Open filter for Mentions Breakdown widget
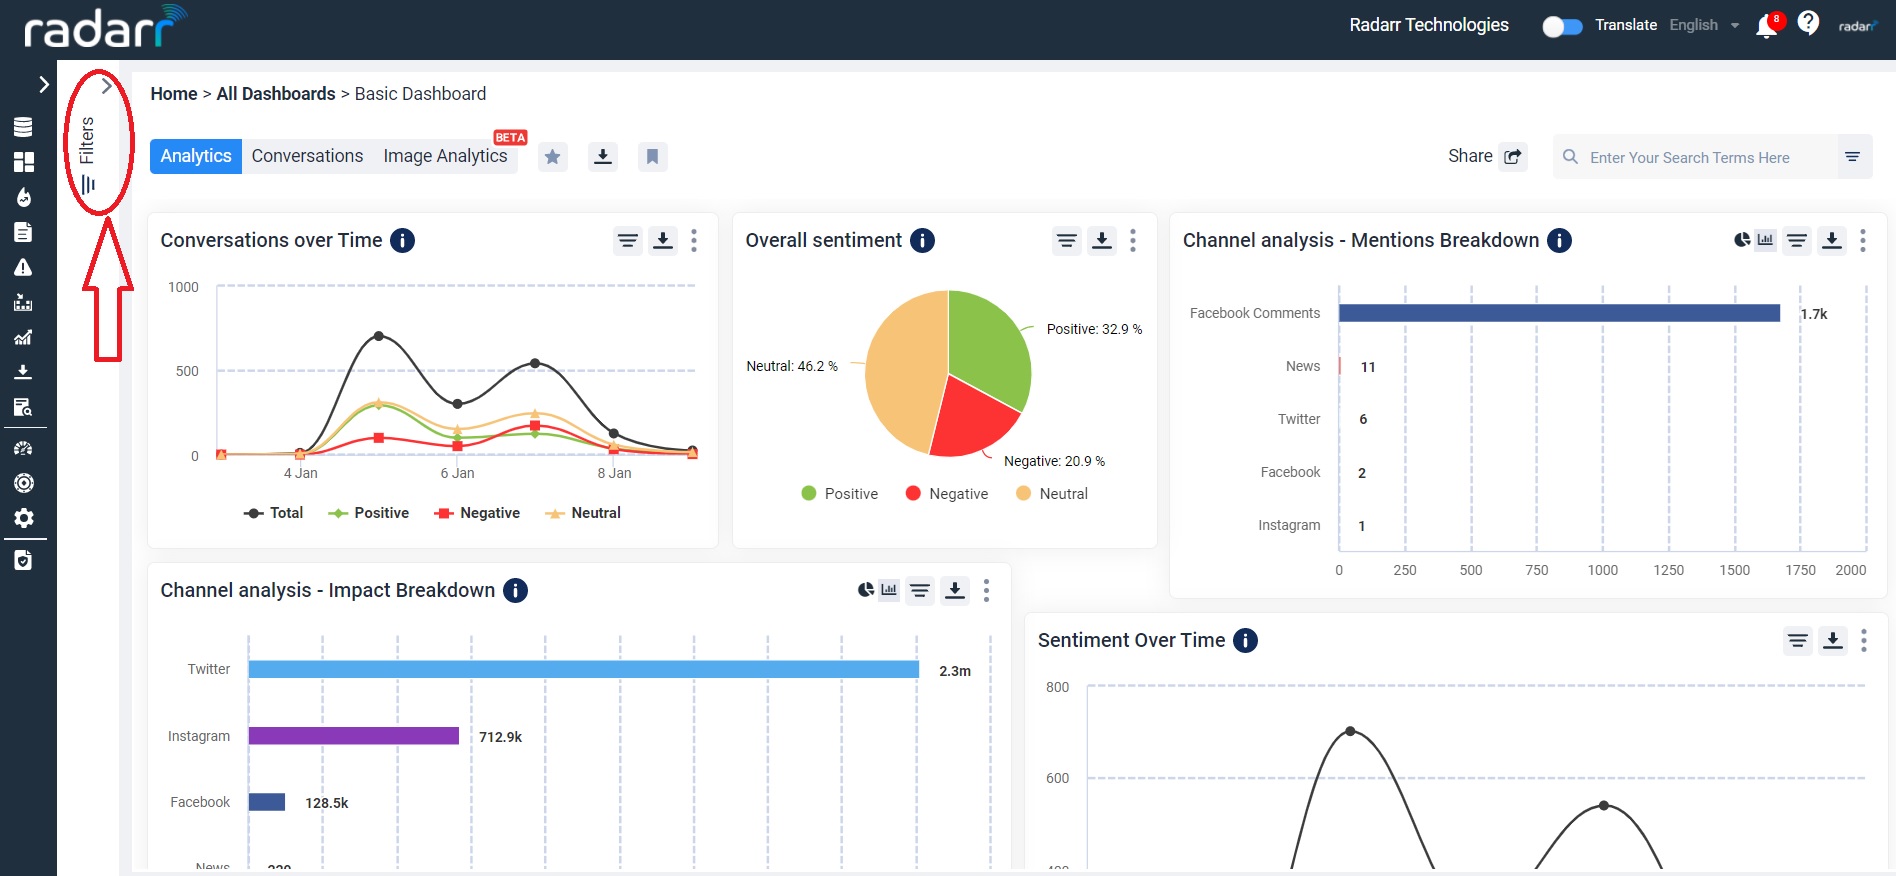This screenshot has width=1896, height=876. [1797, 240]
